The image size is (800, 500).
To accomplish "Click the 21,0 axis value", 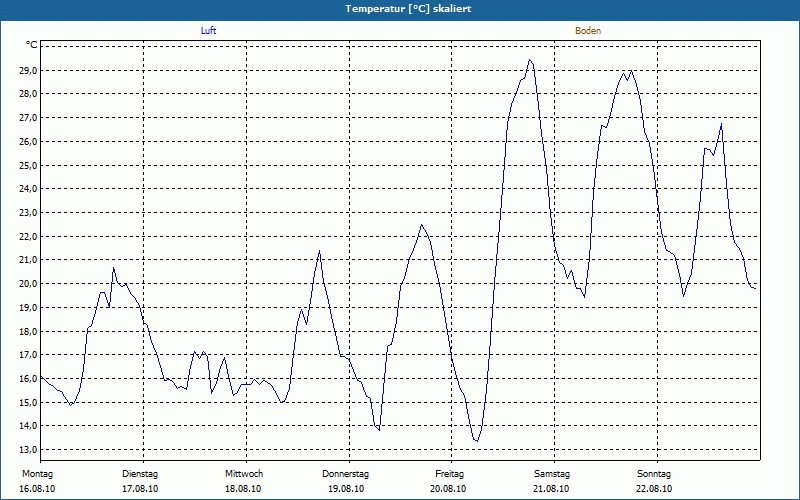I will (28, 260).
